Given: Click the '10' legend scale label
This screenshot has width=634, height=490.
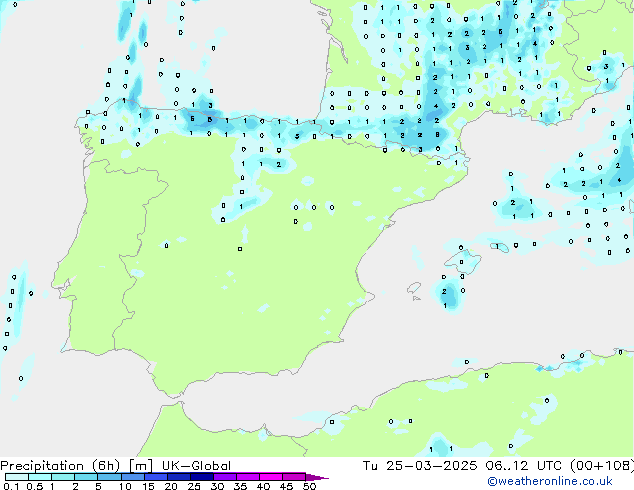Looking at the screenshot, I should tap(125, 486).
